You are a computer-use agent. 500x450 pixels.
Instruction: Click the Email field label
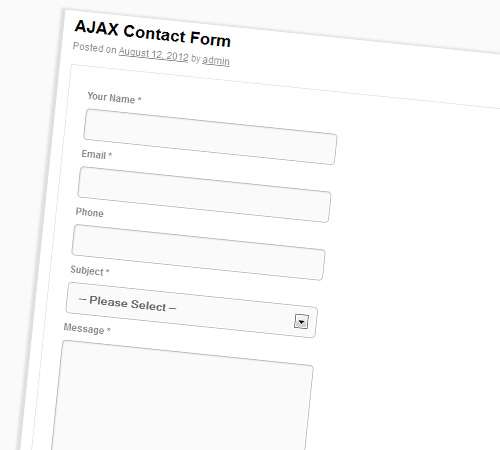94,154
